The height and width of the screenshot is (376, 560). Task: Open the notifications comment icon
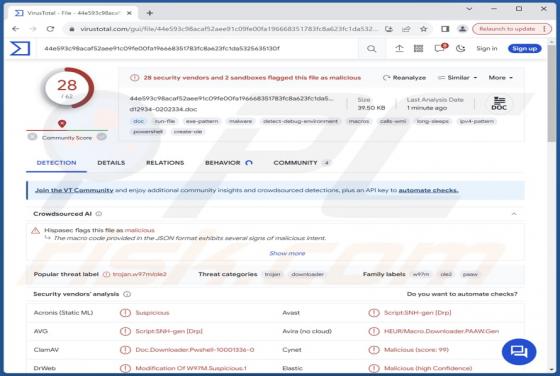(440, 48)
